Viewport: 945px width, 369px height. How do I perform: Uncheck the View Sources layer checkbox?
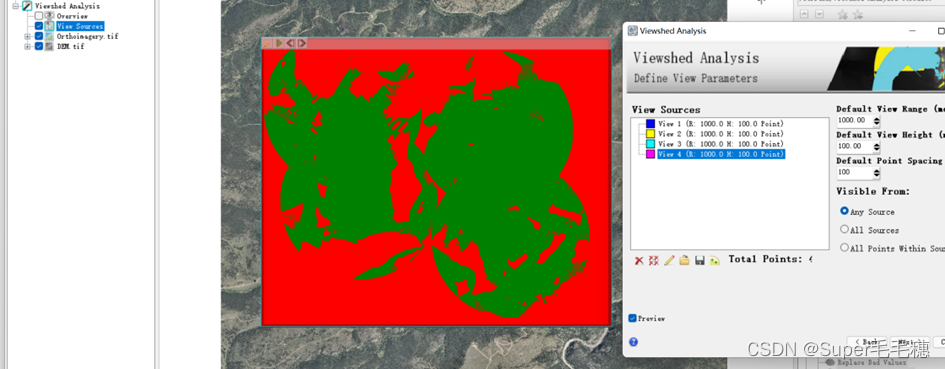click(39, 26)
